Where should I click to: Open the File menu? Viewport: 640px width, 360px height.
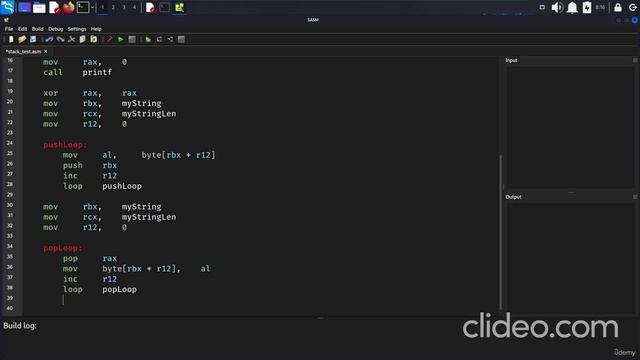(9, 29)
